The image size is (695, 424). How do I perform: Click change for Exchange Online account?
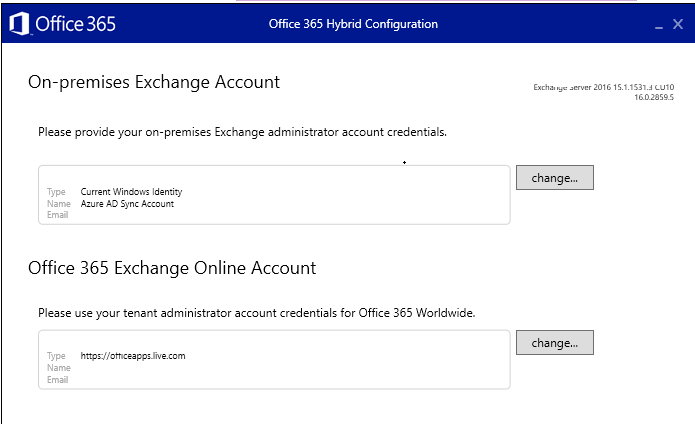pyautogui.click(x=554, y=342)
